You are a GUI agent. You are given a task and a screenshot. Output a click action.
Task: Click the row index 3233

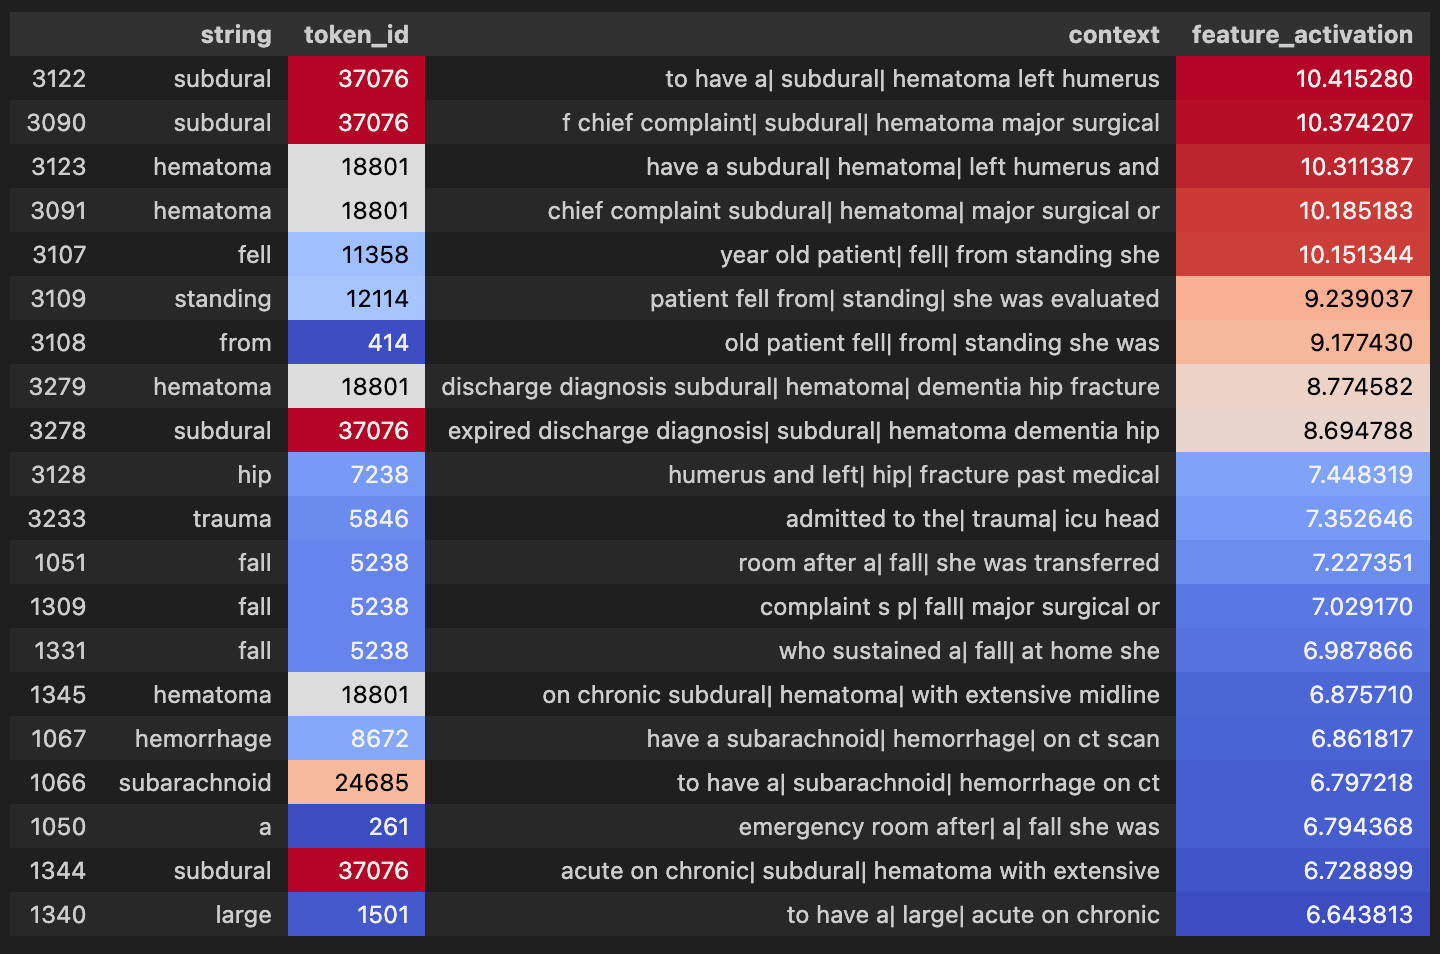[57, 519]
